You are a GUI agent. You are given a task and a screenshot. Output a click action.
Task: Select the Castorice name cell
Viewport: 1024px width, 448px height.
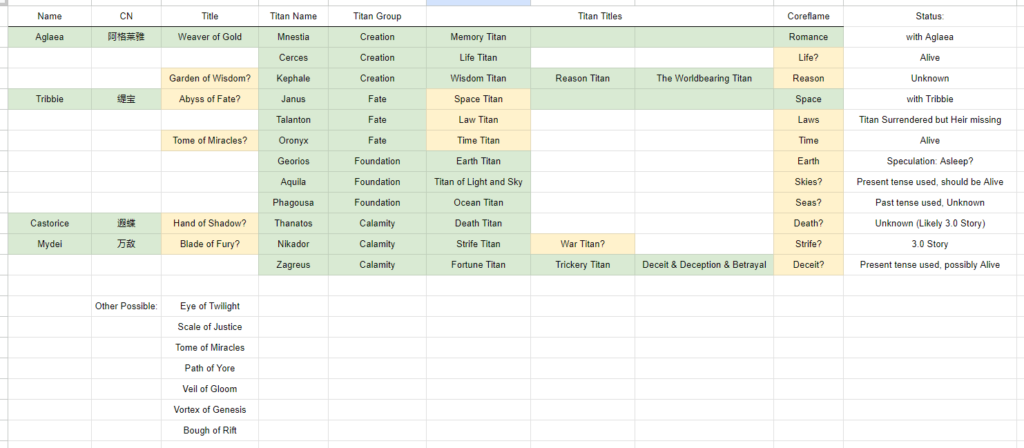click(50, 223)
